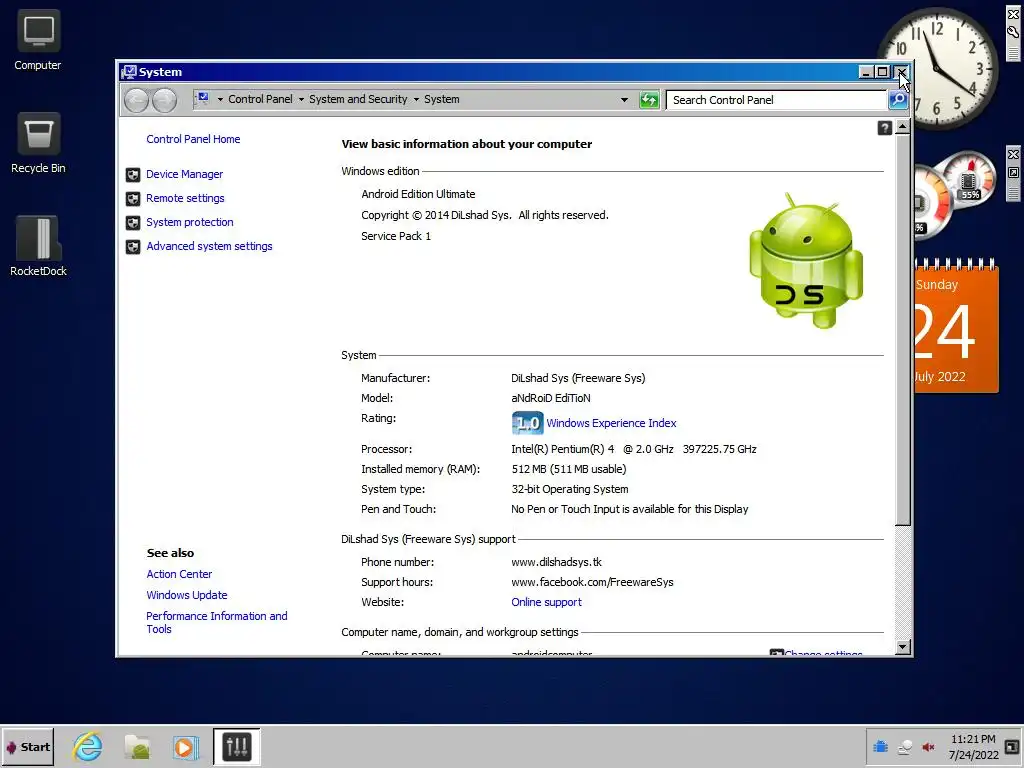Expand the arrow left of Control Panel breadcrumb

click(x=220, y=99)
